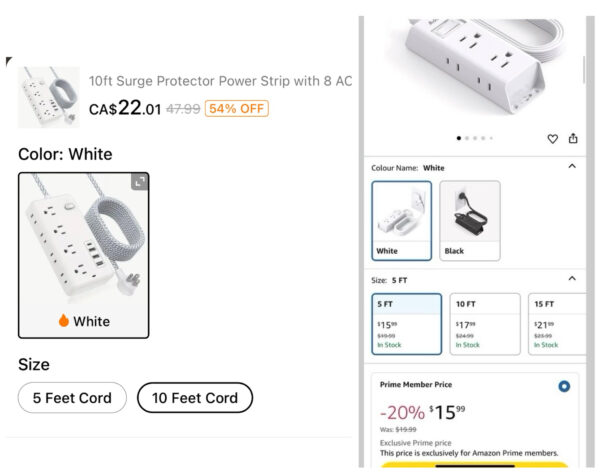Click the heart wishlist icon
The image size is (600, 473).
552,139
